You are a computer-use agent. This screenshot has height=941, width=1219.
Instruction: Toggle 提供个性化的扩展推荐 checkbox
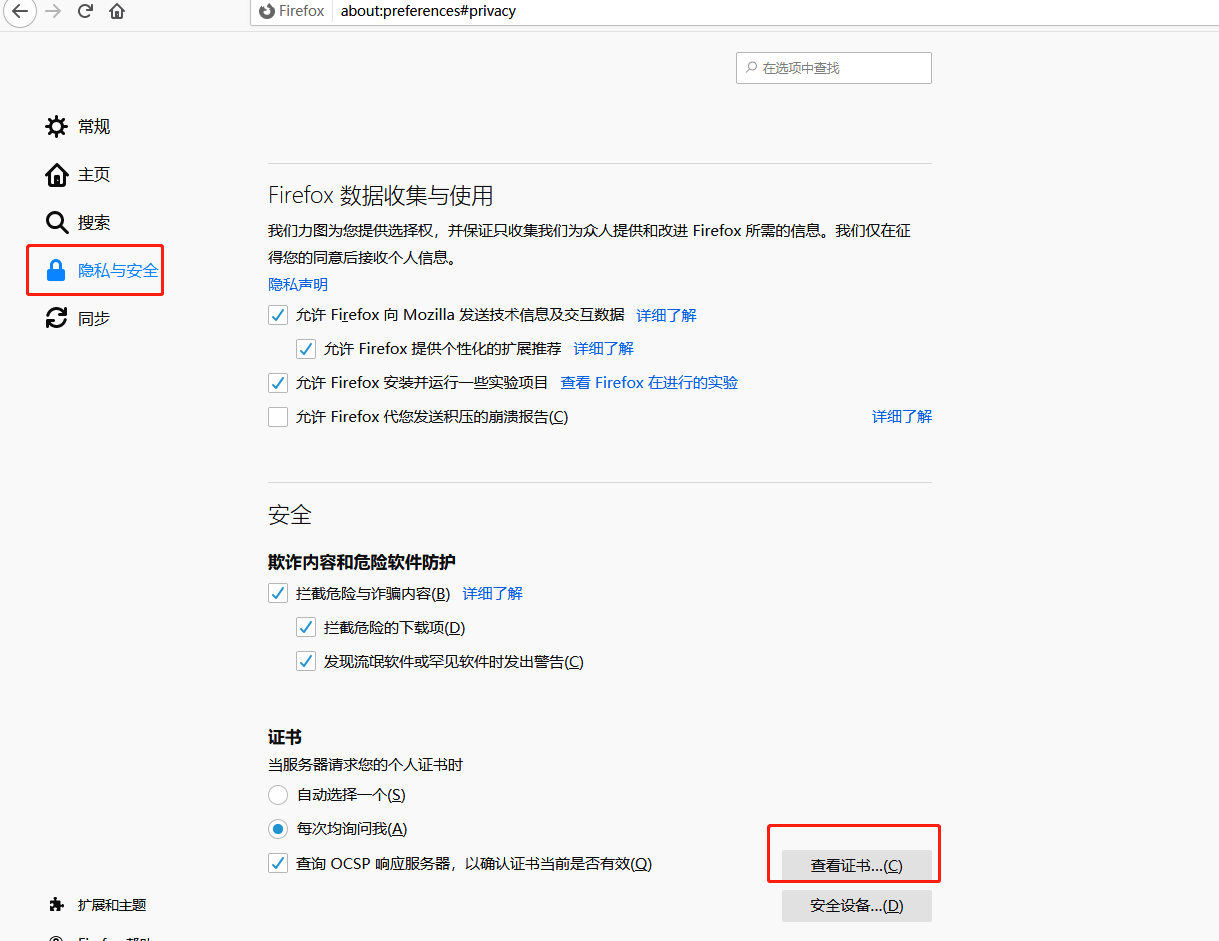coord(306,349)
